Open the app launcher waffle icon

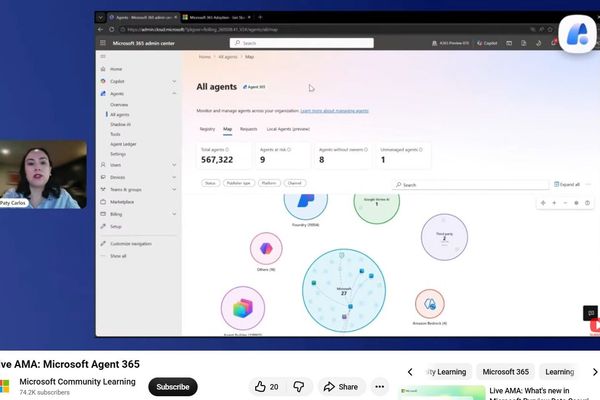point(103,43)
